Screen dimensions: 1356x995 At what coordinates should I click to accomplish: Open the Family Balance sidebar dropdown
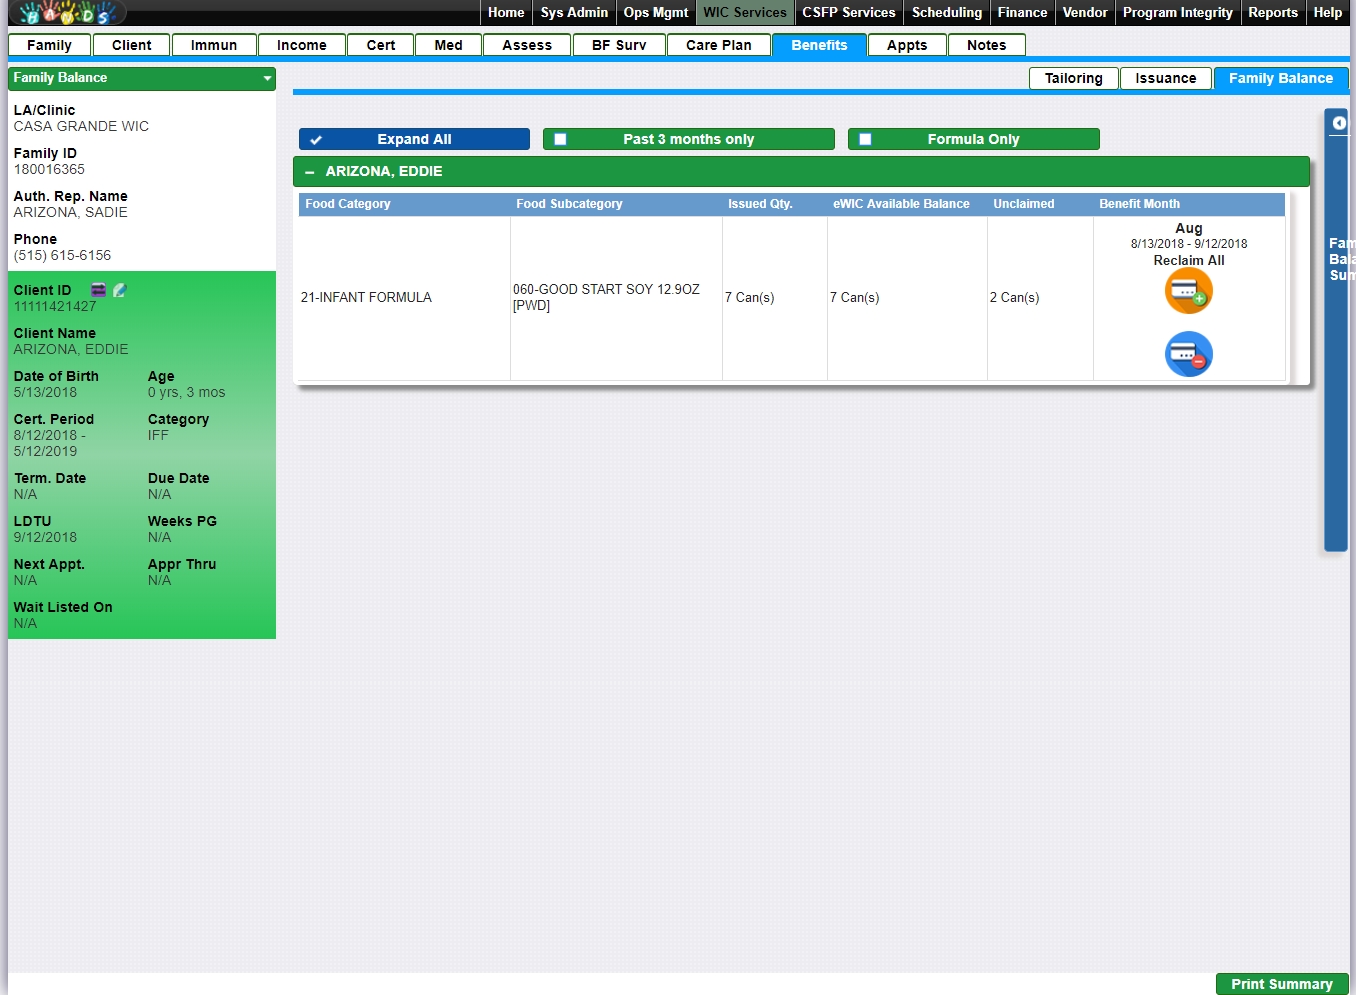click(x=267, y=78)
